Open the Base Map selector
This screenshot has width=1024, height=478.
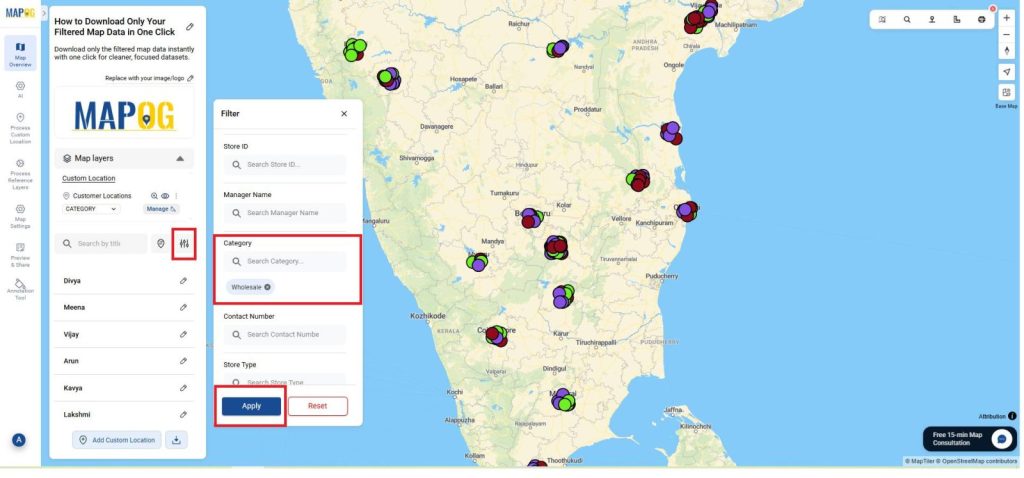coord(1006,93)
